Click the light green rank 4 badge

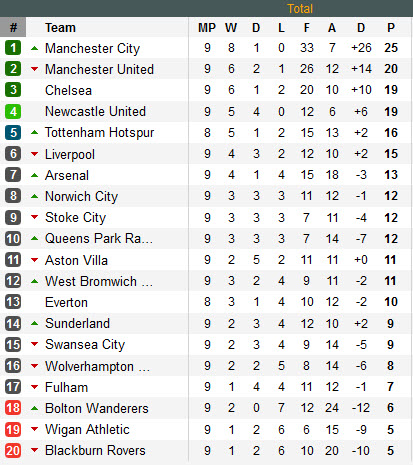(13, 111)
